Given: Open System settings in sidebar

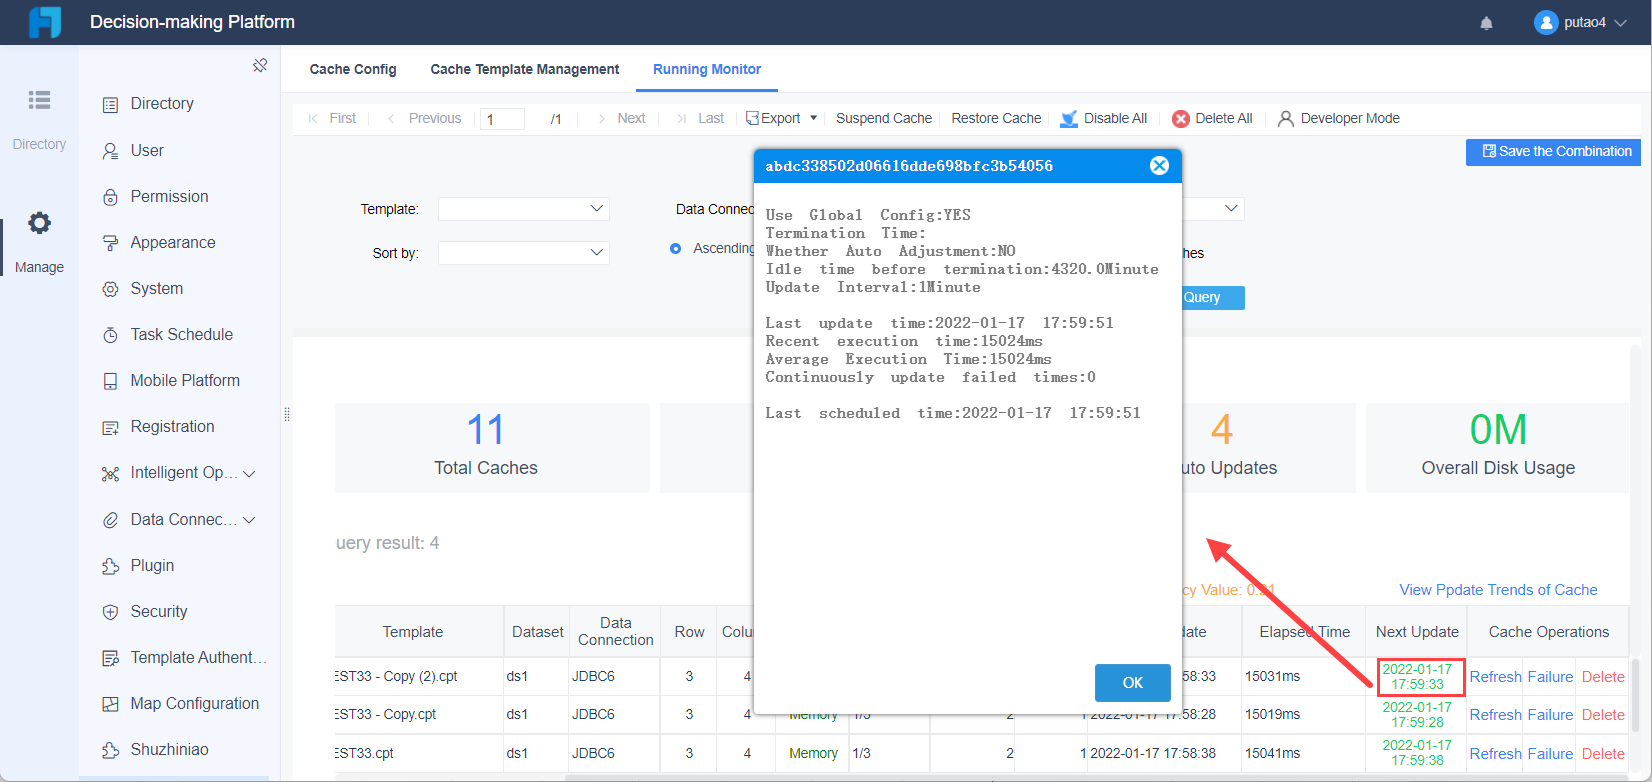Looking at the screenshot, I should point(156,288).
